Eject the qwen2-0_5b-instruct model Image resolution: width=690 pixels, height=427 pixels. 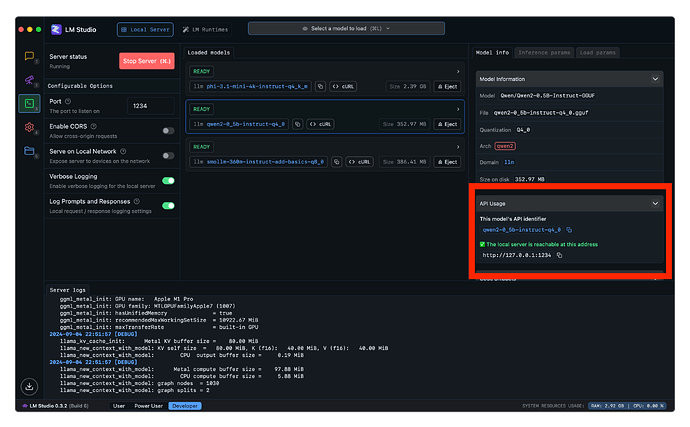coord(447,124)
